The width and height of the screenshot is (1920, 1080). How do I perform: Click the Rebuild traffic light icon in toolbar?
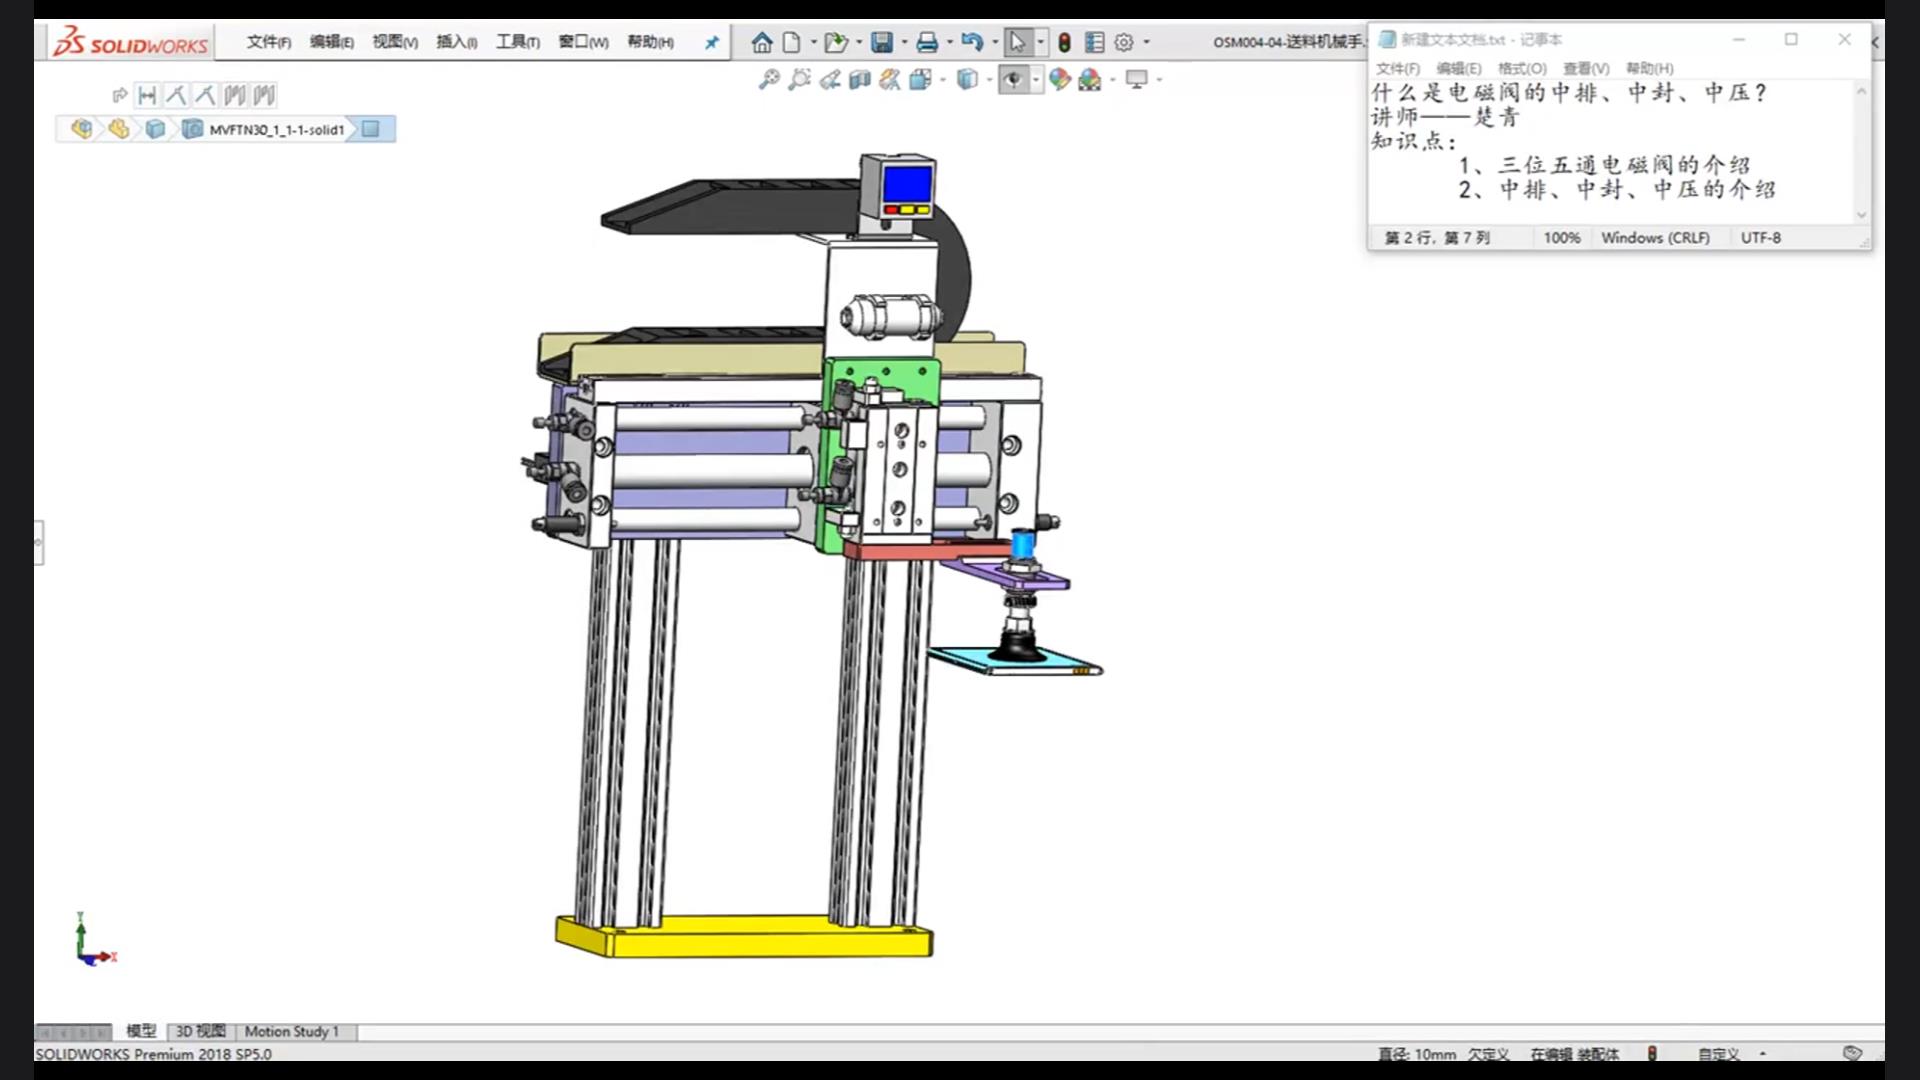coord(1065,42)
